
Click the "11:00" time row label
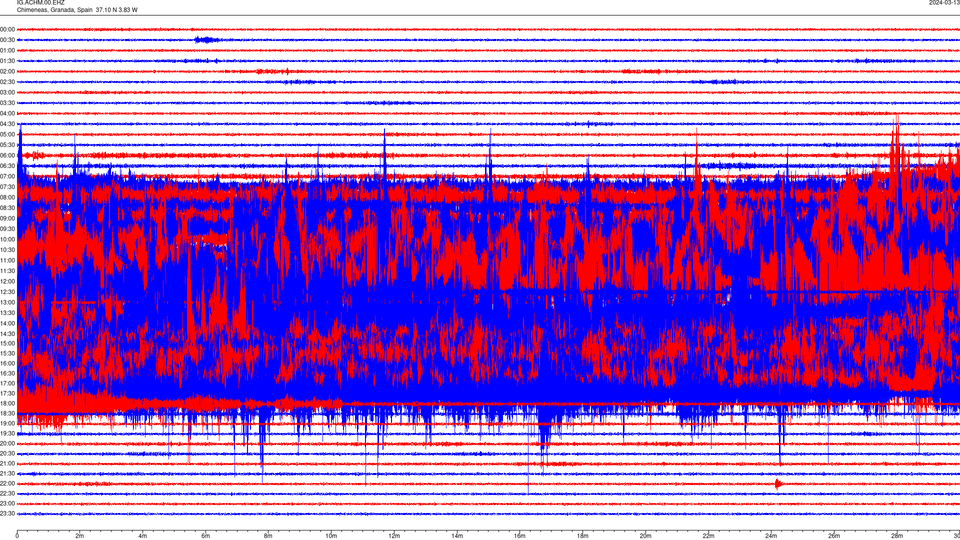coord(7,260)
